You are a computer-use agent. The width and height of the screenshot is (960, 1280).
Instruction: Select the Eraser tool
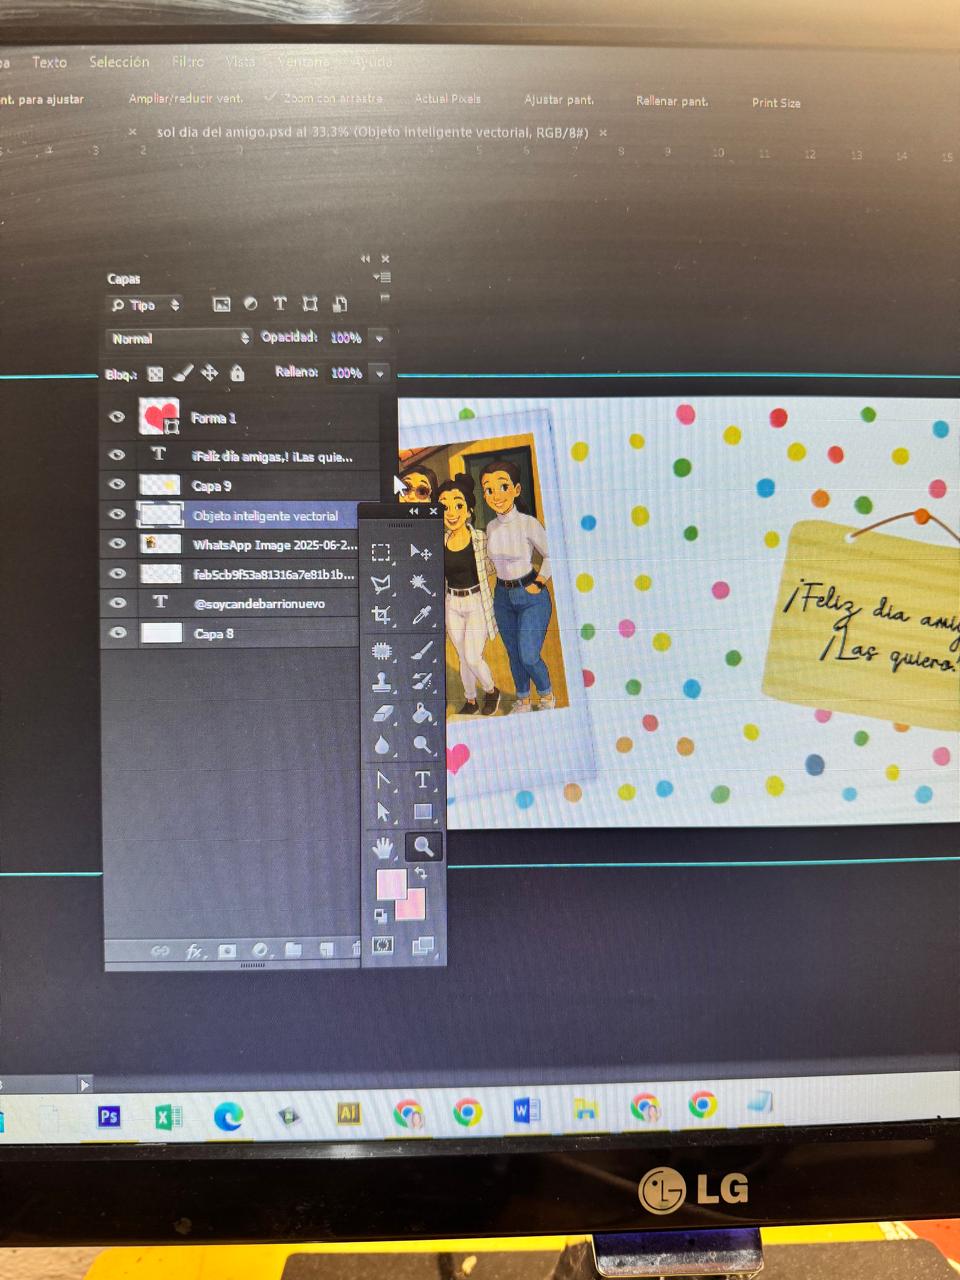[382, 714]
